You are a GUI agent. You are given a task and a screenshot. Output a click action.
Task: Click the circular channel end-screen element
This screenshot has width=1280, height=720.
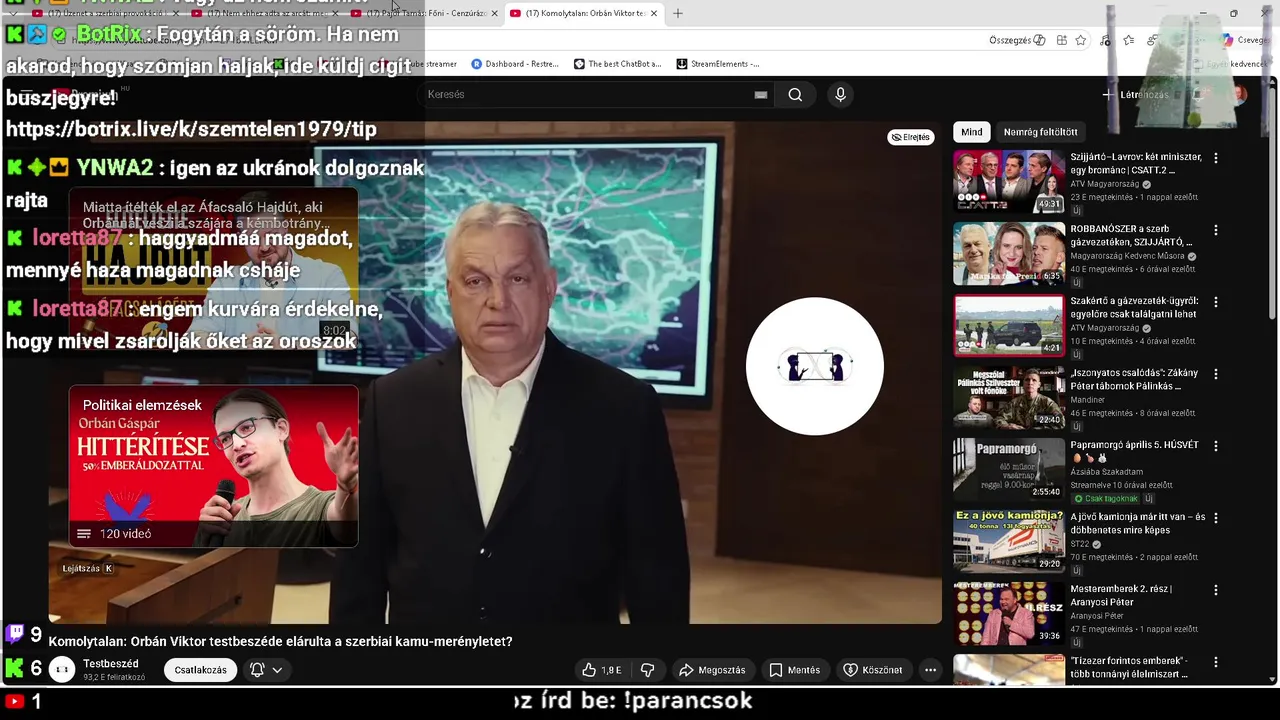pos(815,366)
